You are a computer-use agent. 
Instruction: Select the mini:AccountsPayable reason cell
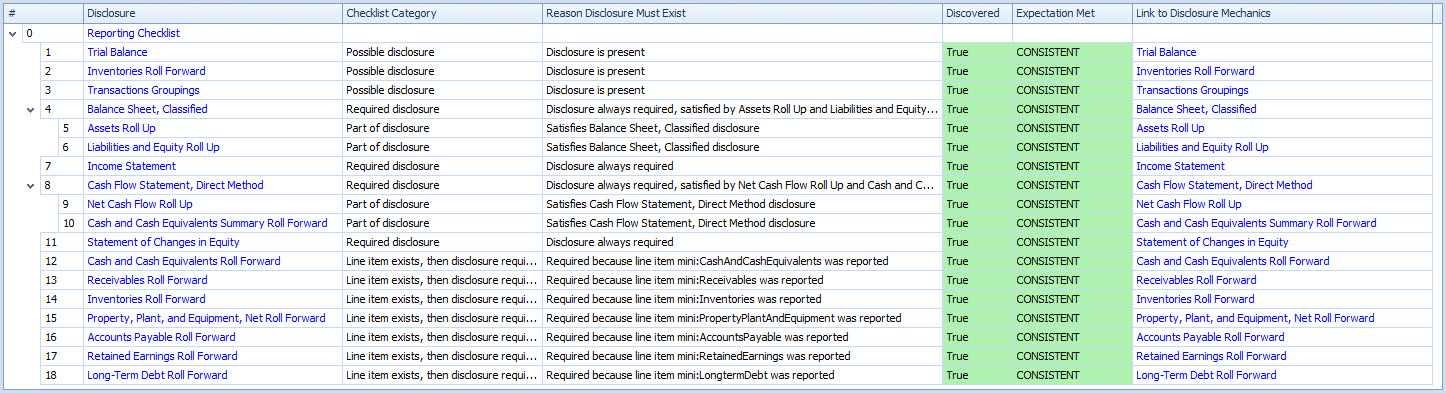pyautogui.click(x=742, y=337)
